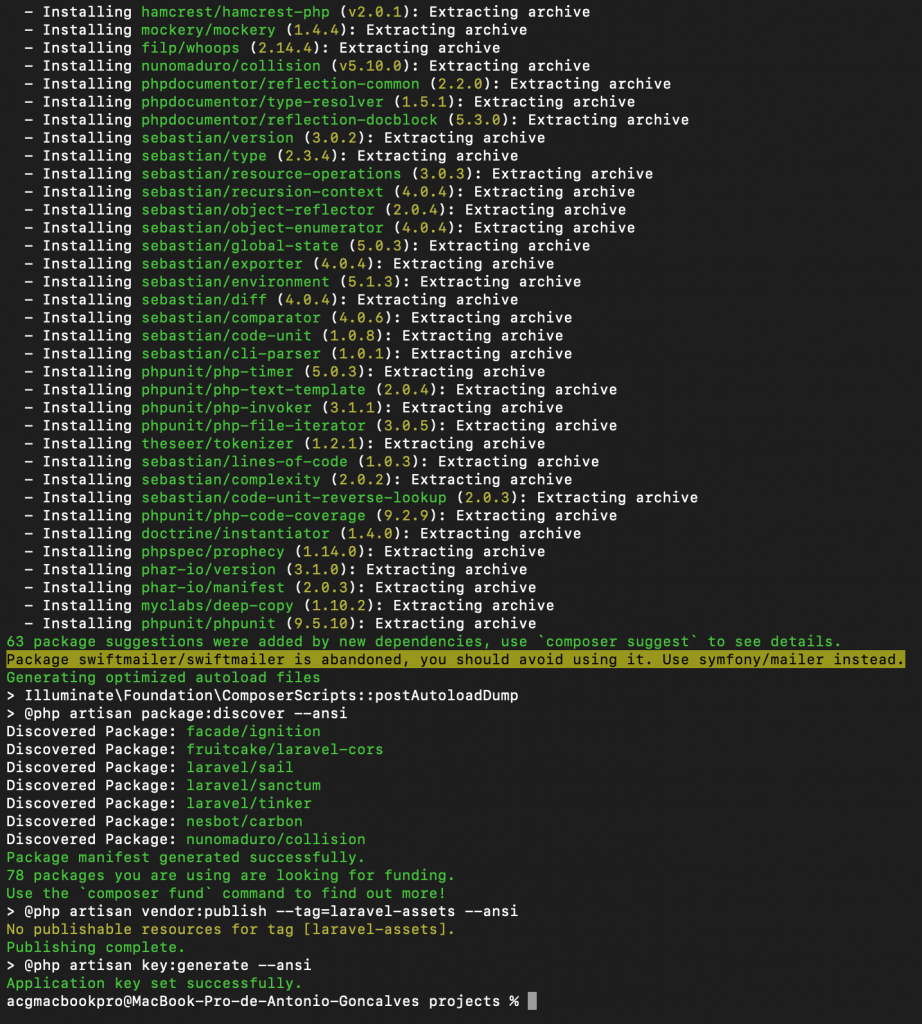Click the postAutoloadDump script line
This screenshot has height=1024, width=922.
click(262, 695)
